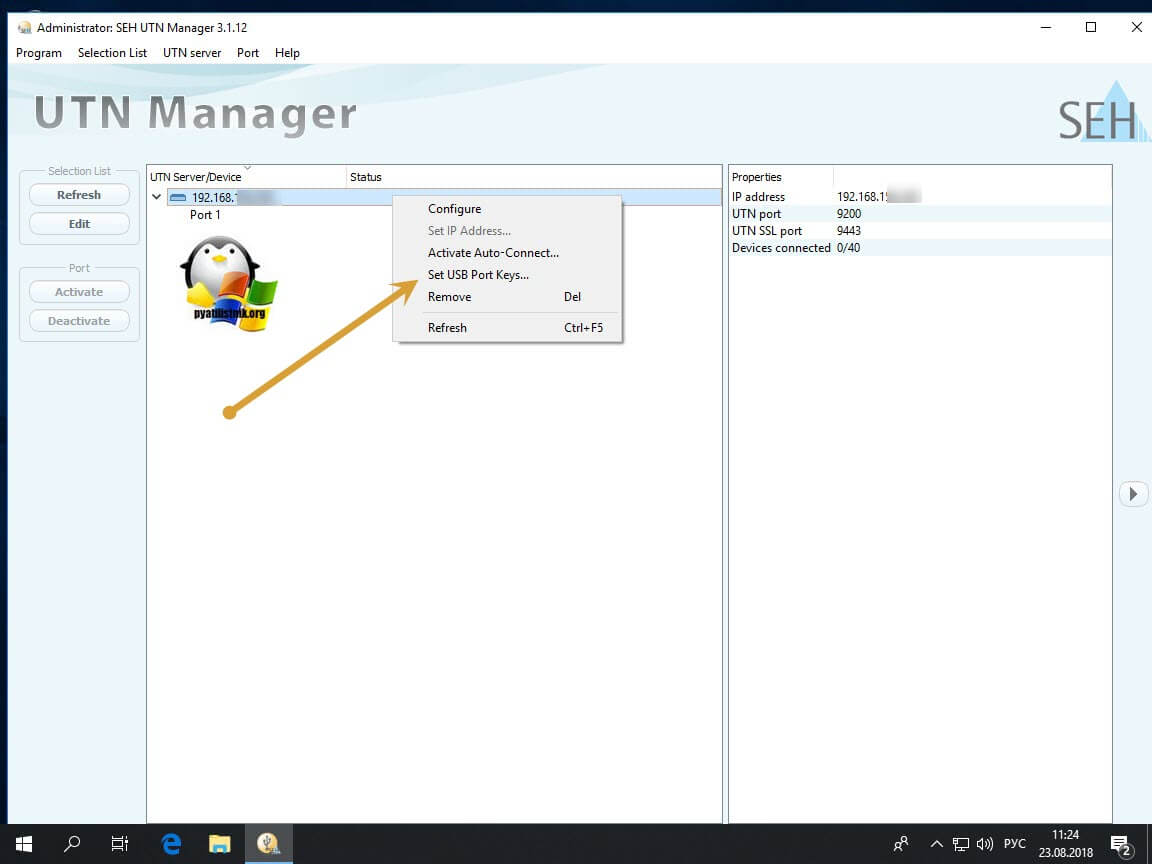Open the Help menu
Screen dimensions: 1152x864
(287, 53)
